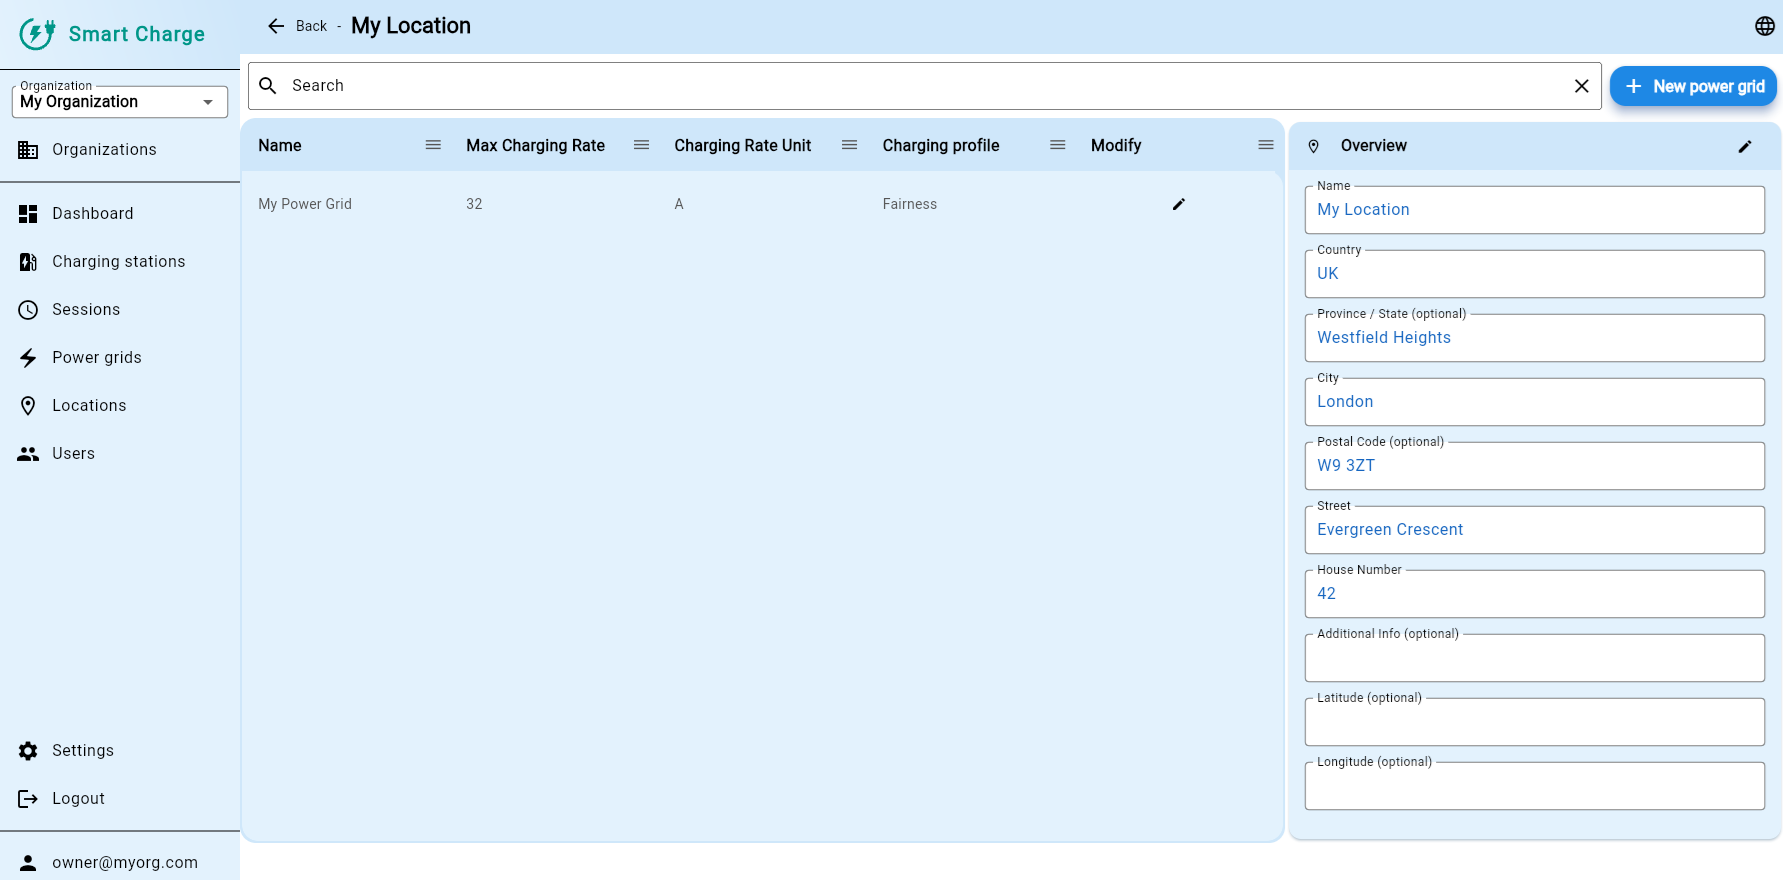Clear the search with the X icon
This screenshot has width=1783, height=880.
pyautogui.click(x=1581, y=86)
